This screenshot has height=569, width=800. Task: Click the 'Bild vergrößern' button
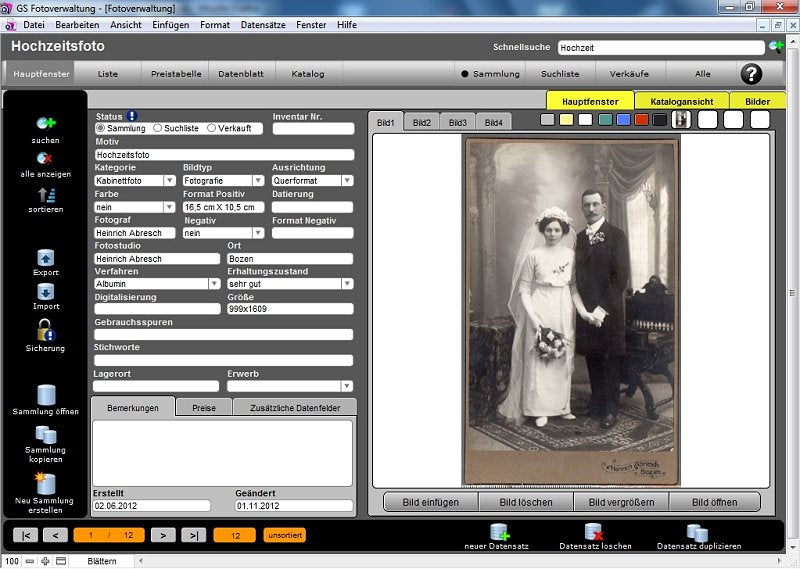click(623, 502)
